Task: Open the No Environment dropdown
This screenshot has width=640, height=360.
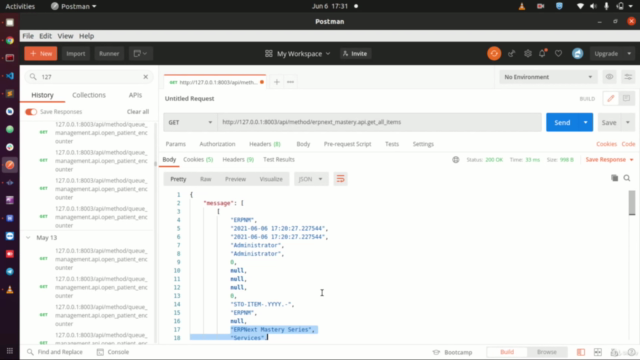Action: [548, 77]
